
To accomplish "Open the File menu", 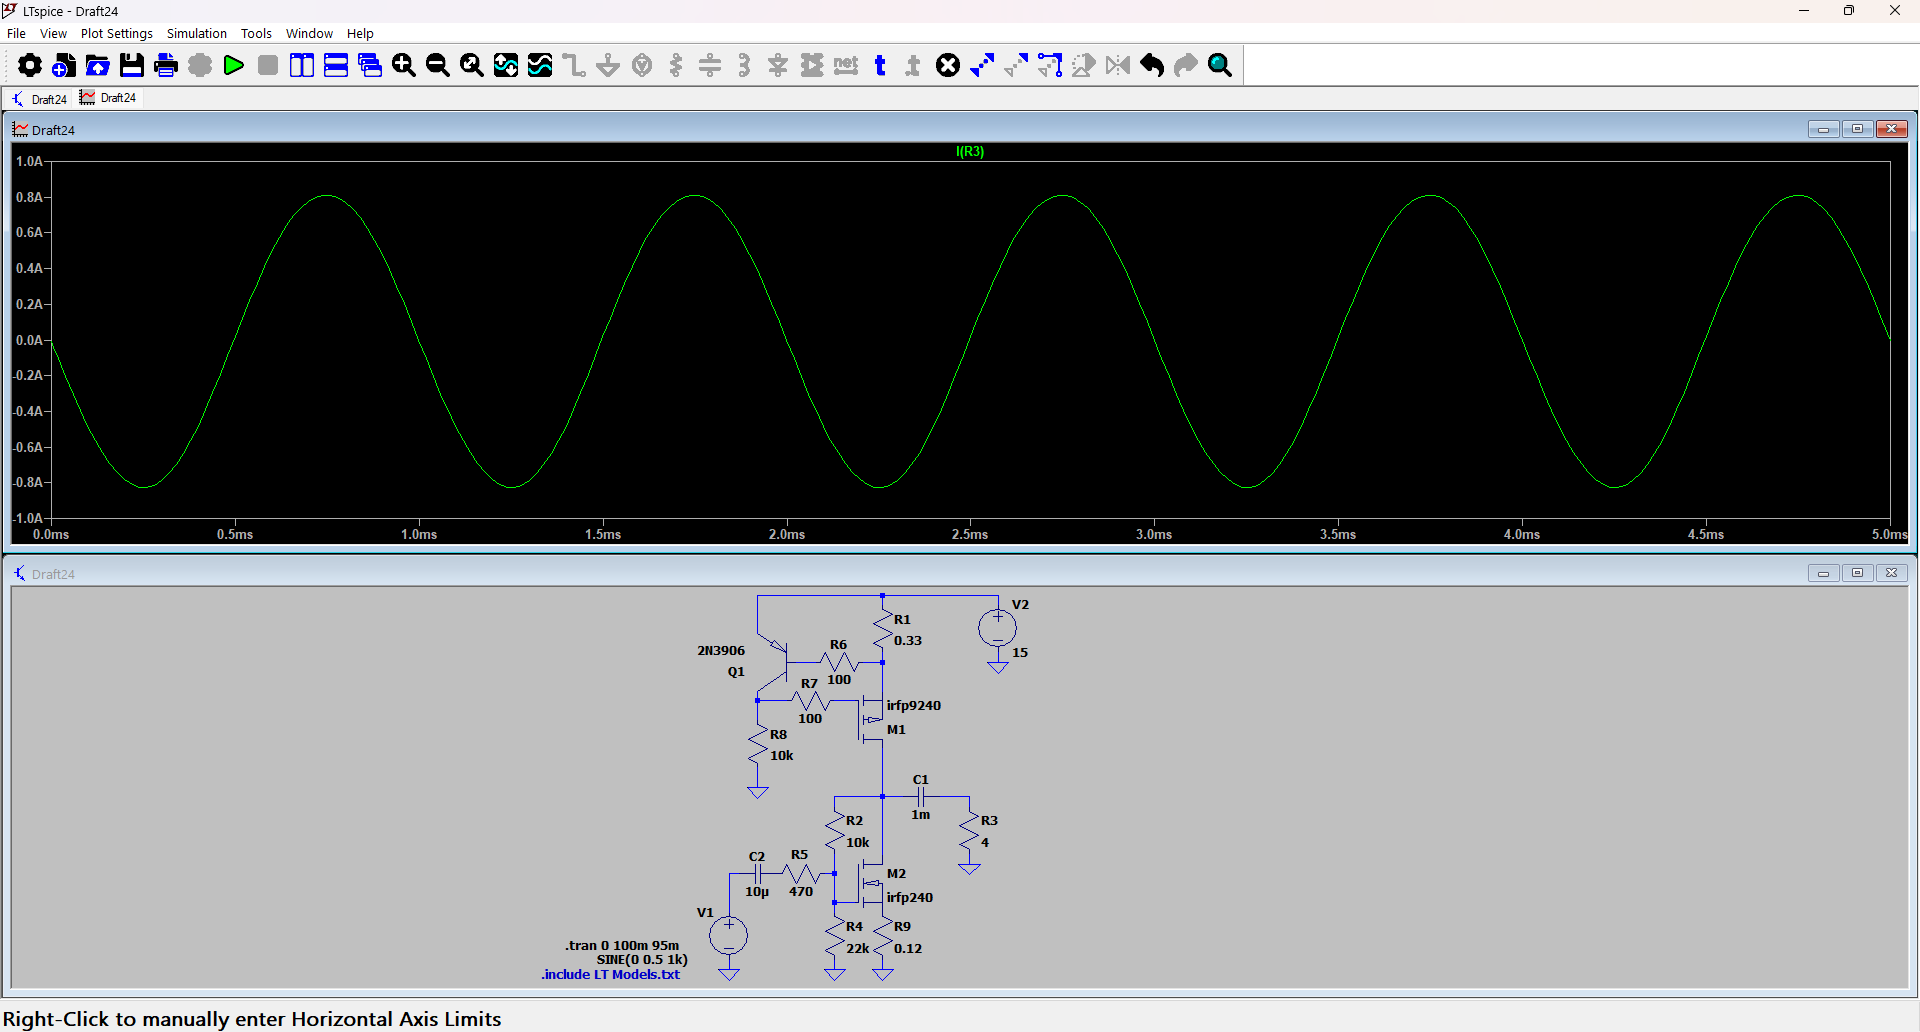I will click(x=16, y=33).
